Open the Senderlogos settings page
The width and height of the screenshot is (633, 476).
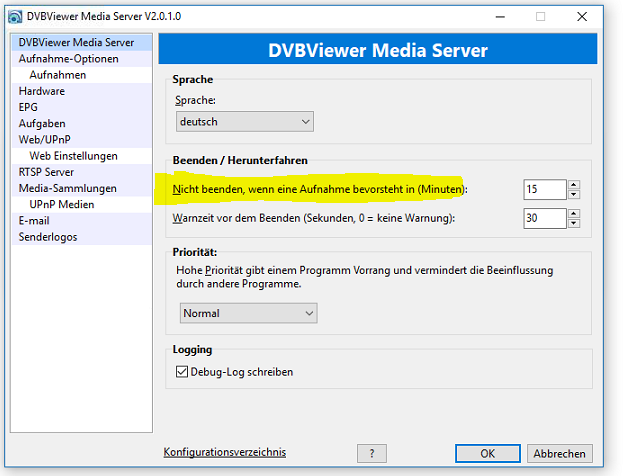coord(82,237)
